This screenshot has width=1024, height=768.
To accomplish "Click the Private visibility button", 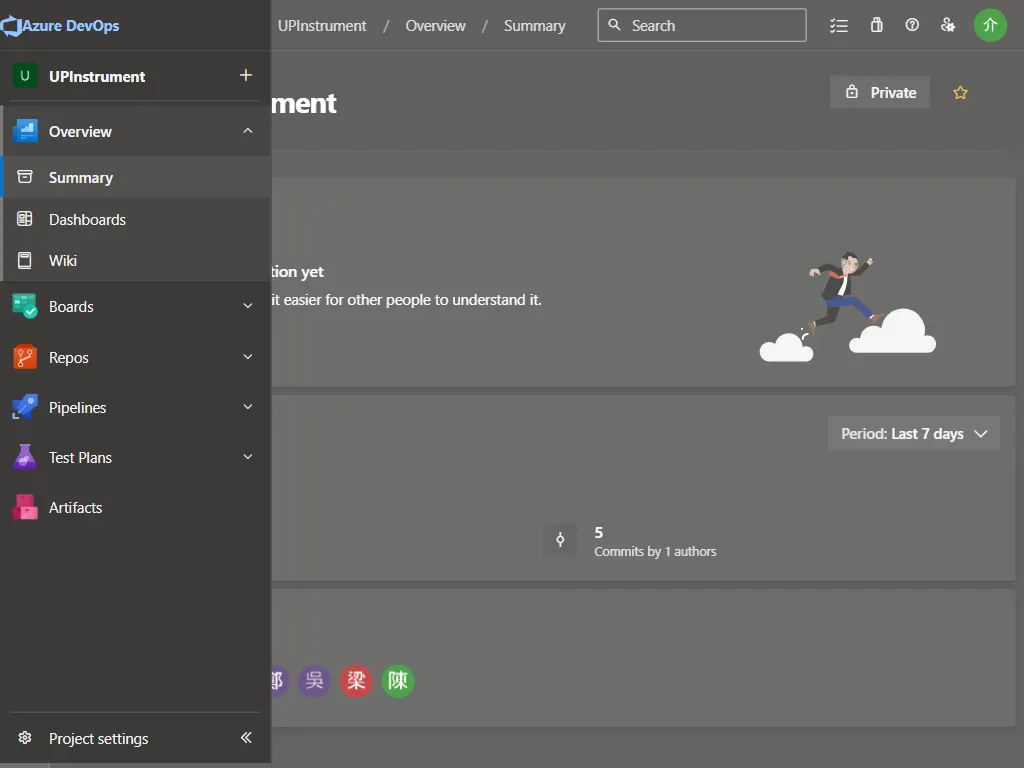I will click(880, 92).
